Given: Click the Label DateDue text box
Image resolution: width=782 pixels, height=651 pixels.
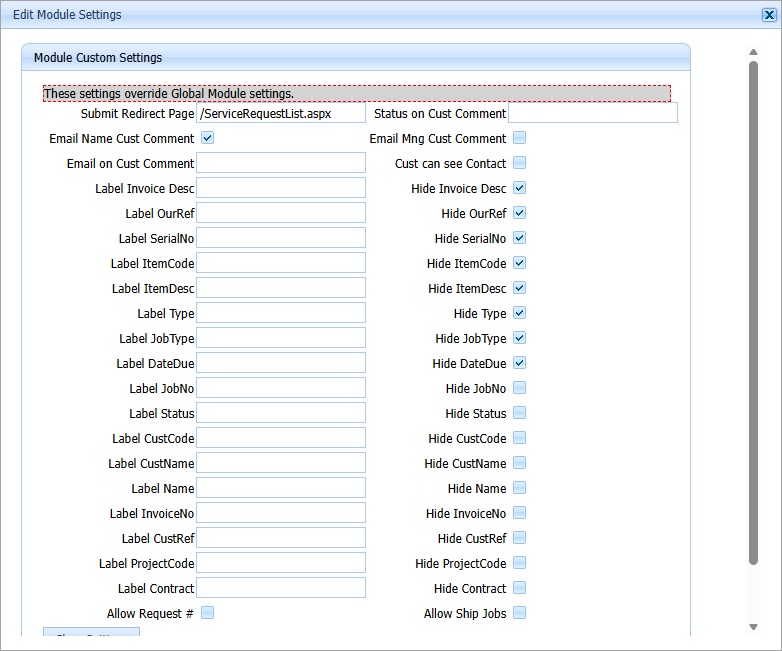Looking at the screenshot, I should [x=281, y=363].
